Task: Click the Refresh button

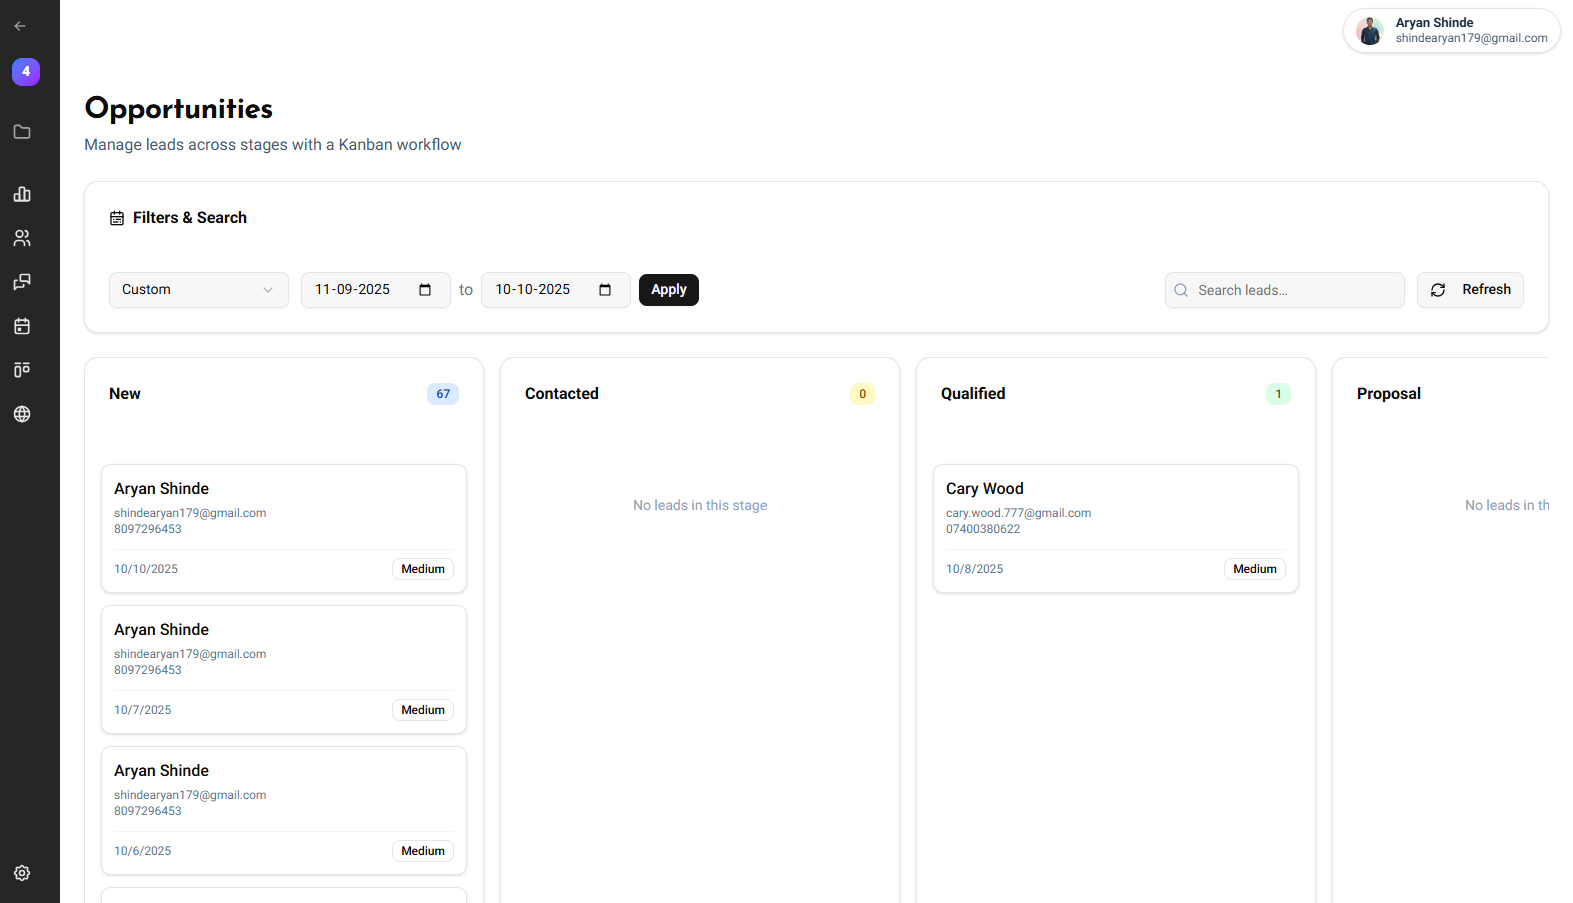Action: (1470, 290)
